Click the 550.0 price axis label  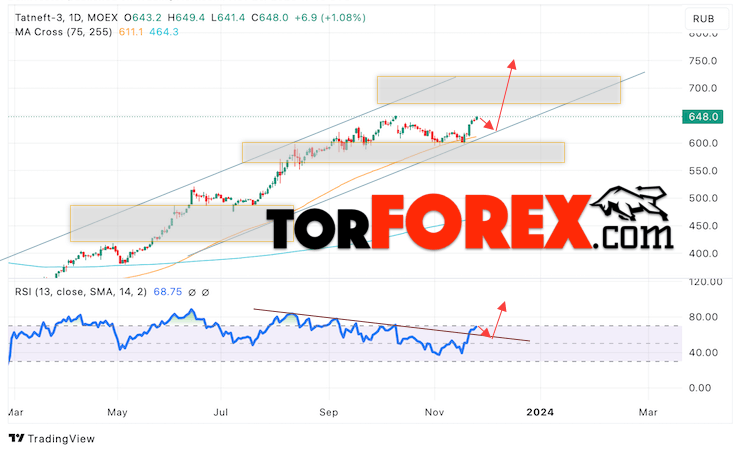703,171
